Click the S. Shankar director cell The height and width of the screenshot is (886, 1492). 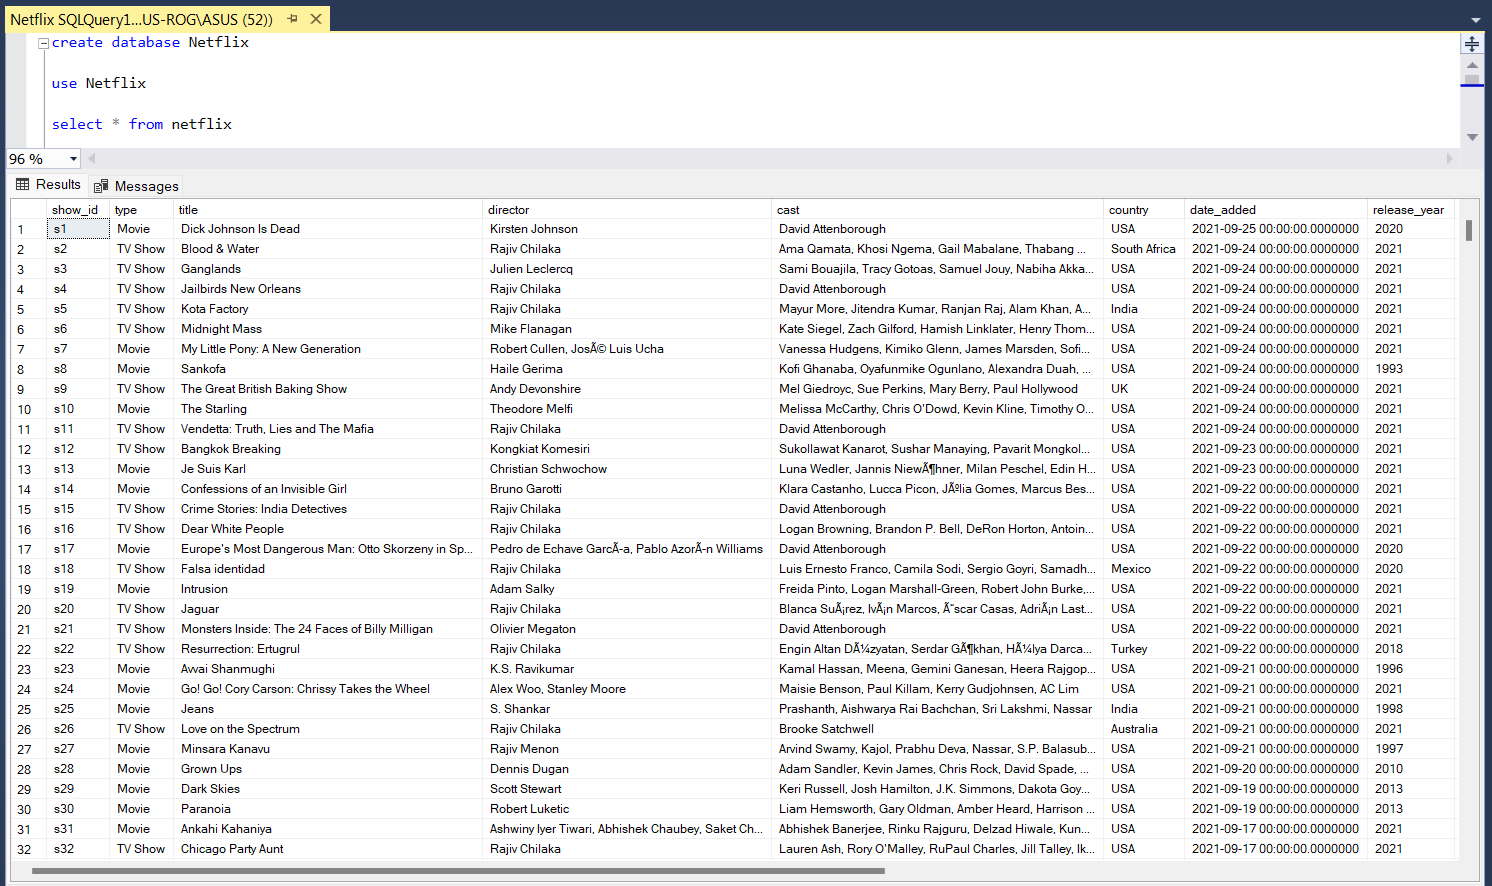[627, 709]
